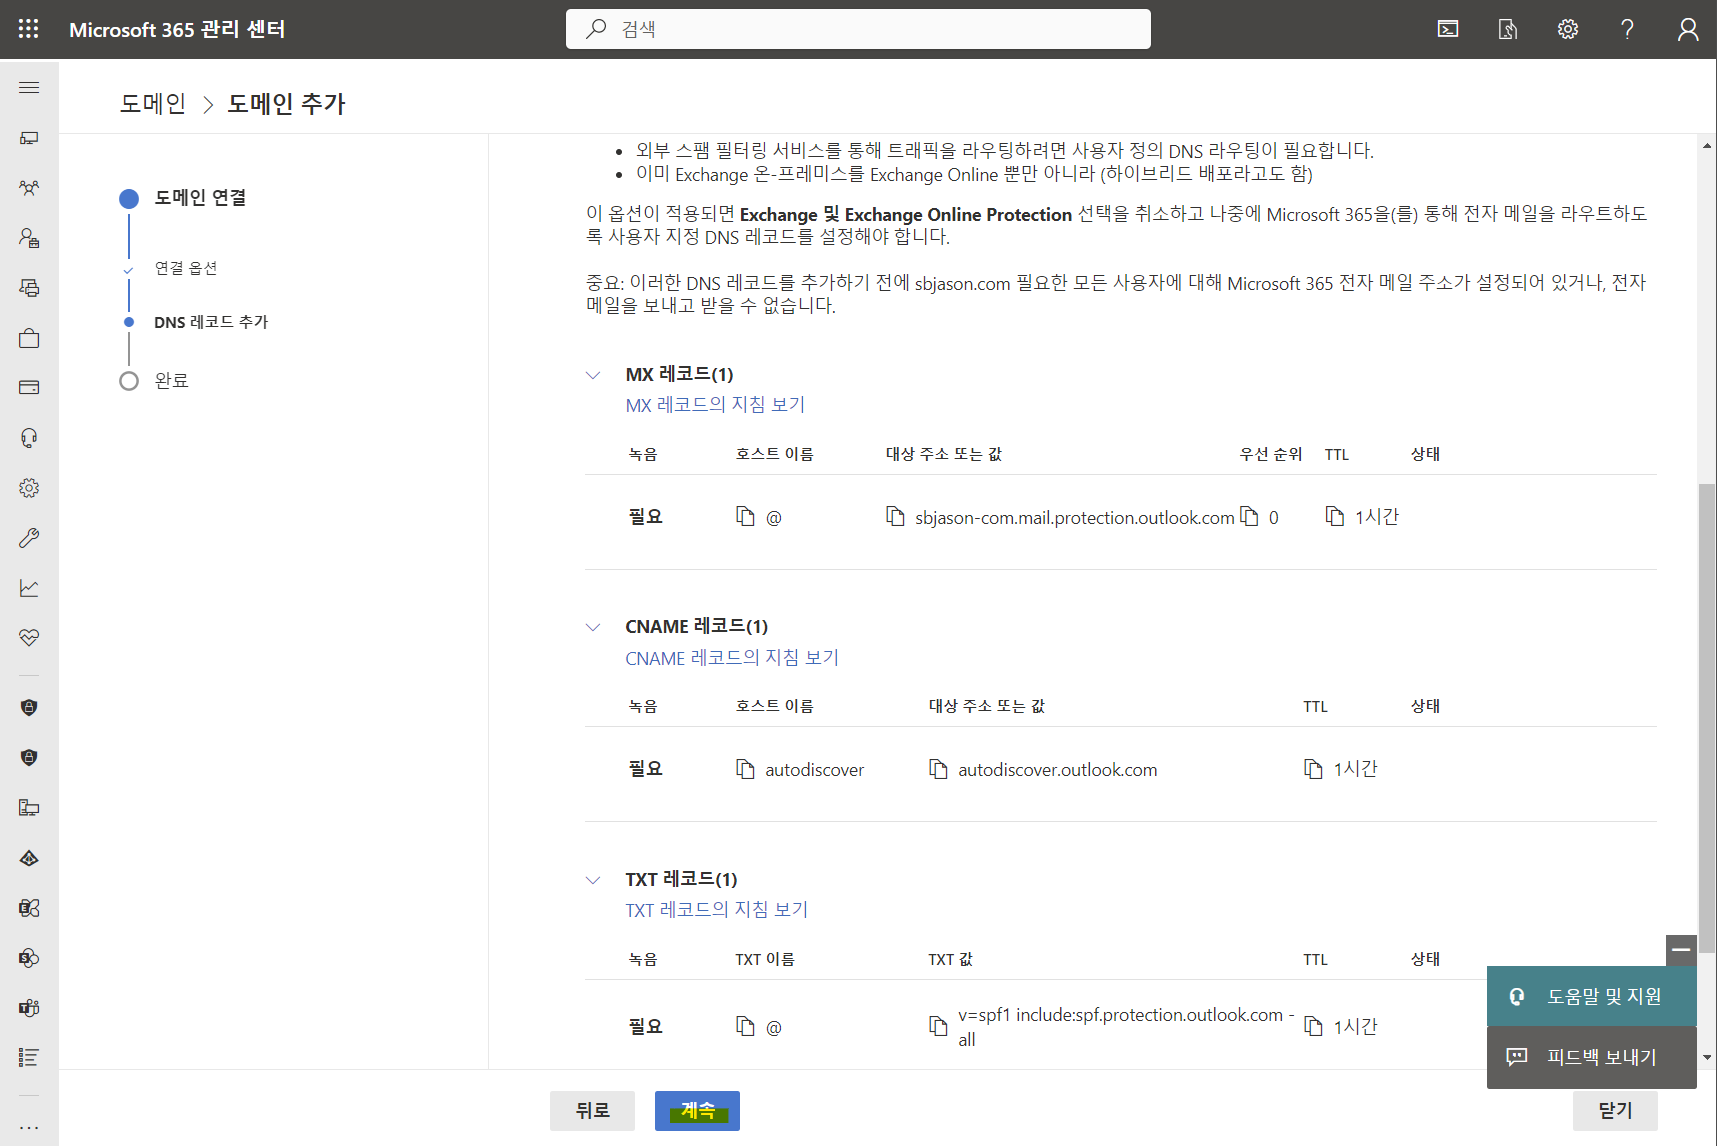Open the Reports chart sidebar icon
1717x1146 pixels.
[x=29, y=588]
